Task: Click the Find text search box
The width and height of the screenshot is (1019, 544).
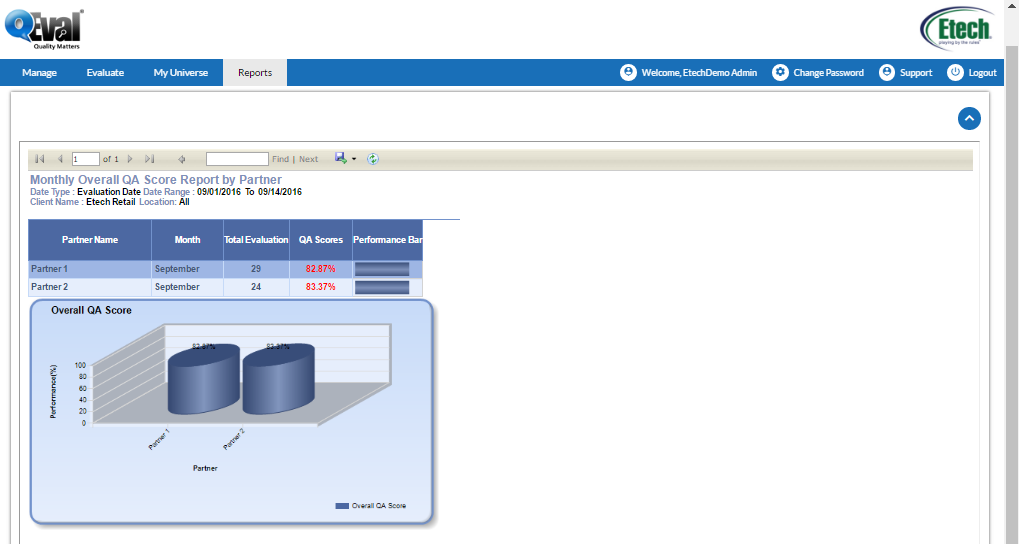Action: click(237, 159)
